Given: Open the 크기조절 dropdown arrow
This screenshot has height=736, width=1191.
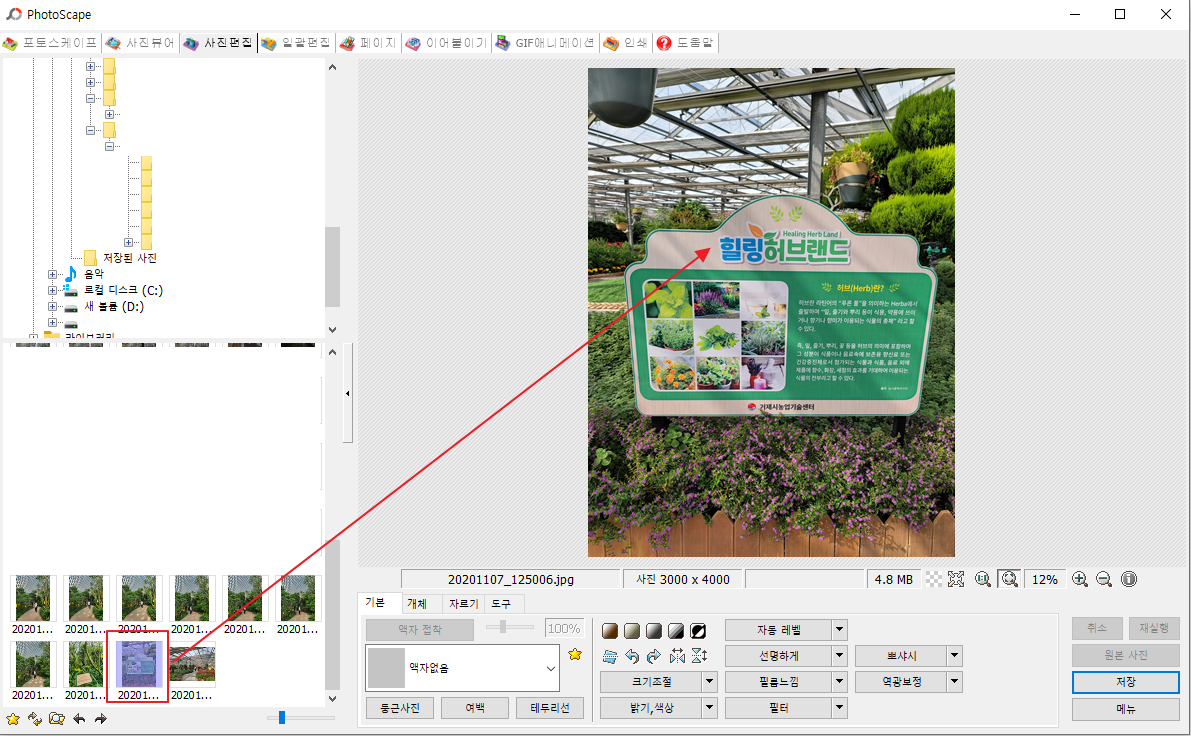Looking at the screenshot, I should pyautogui.click(x=709, y=682).
